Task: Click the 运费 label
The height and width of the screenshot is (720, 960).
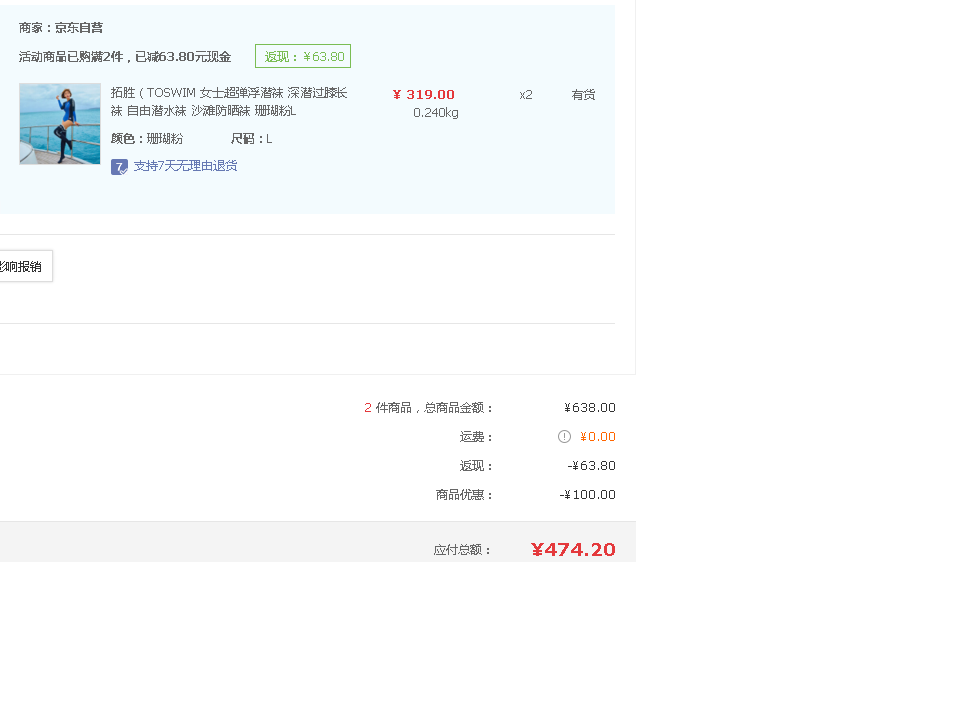Action: tap(476, 437)
